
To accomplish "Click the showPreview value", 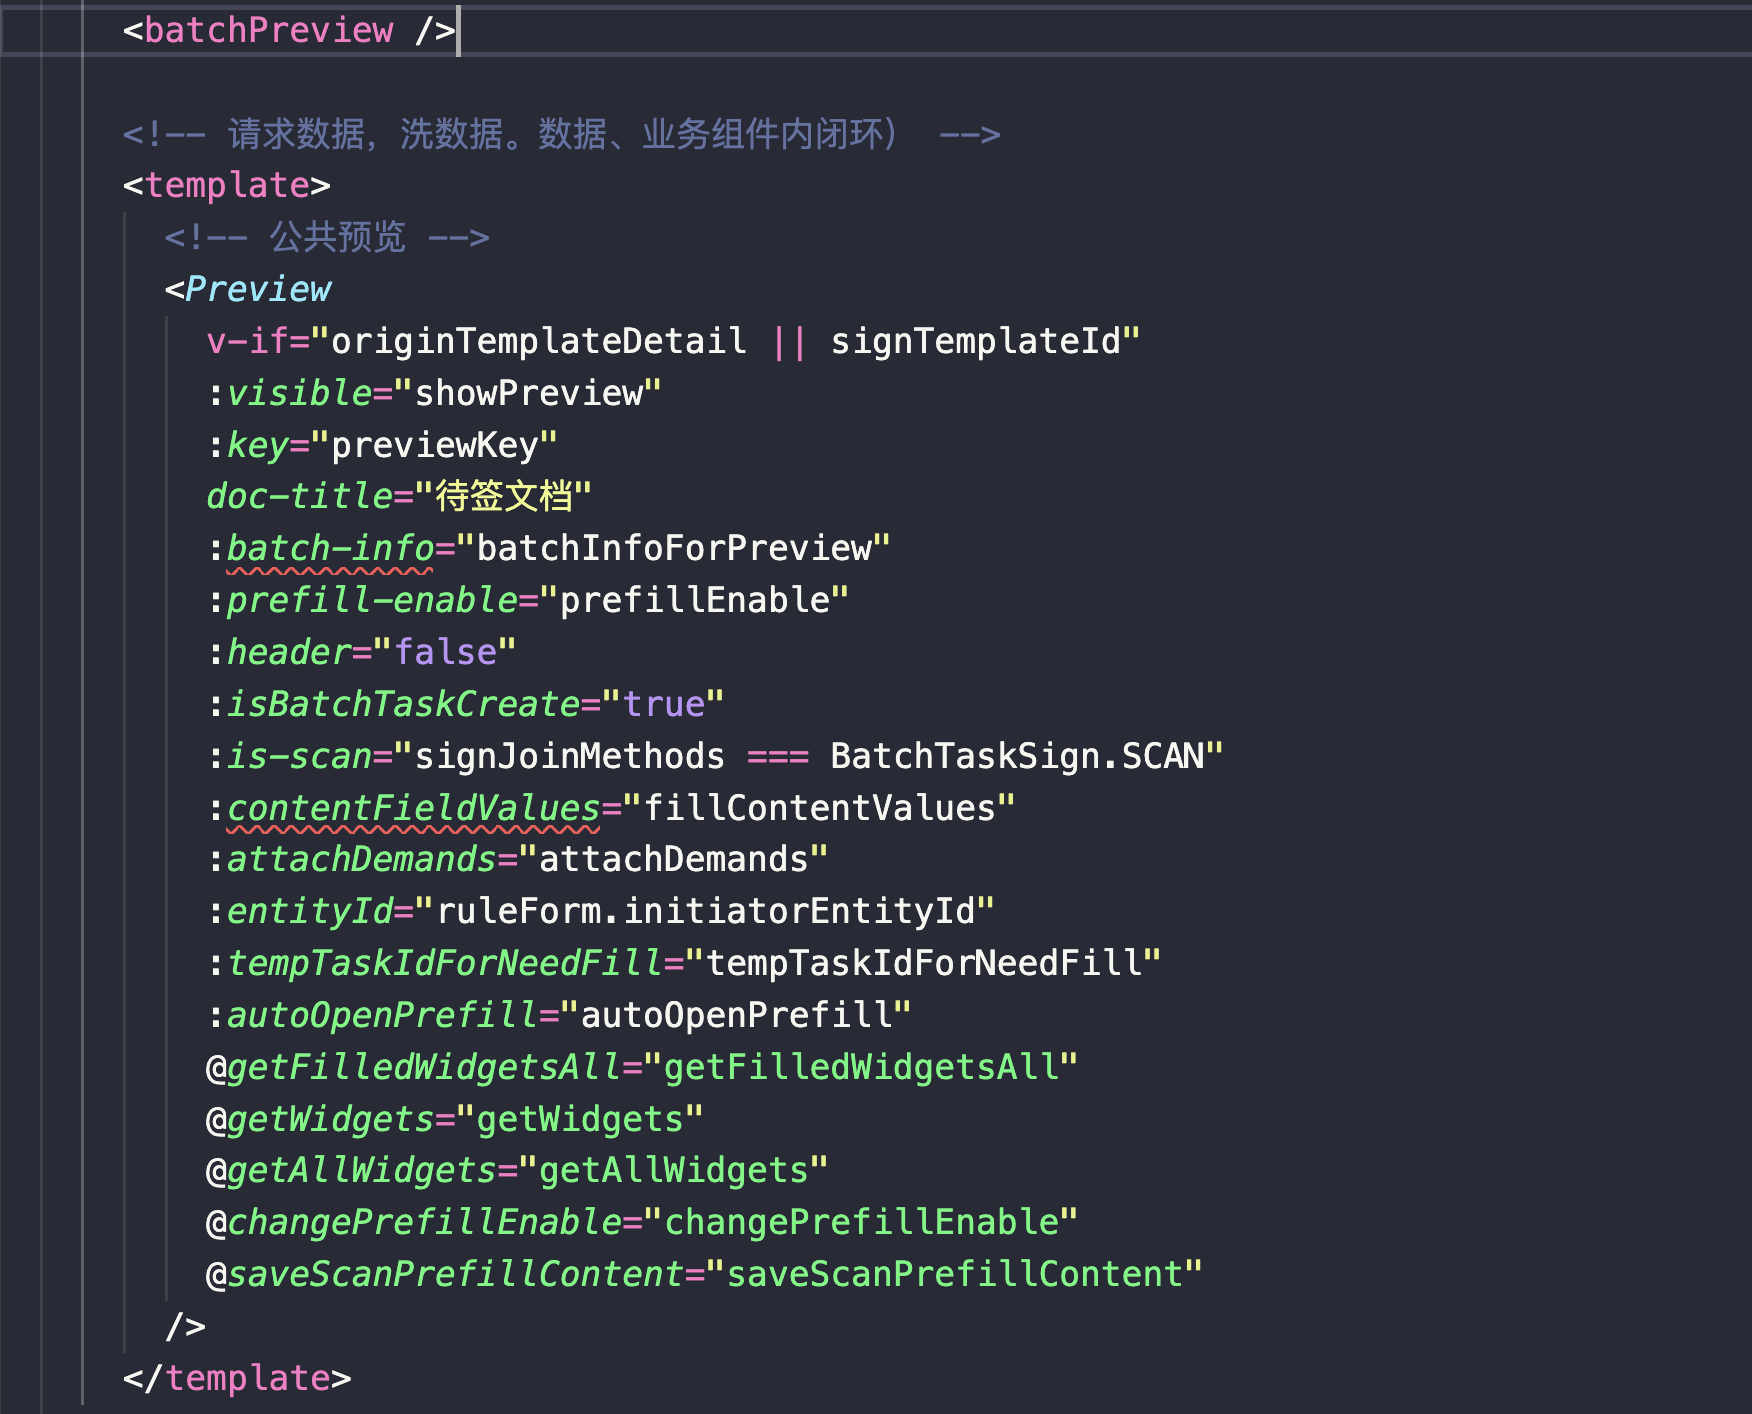I will (x=528, y=393).
